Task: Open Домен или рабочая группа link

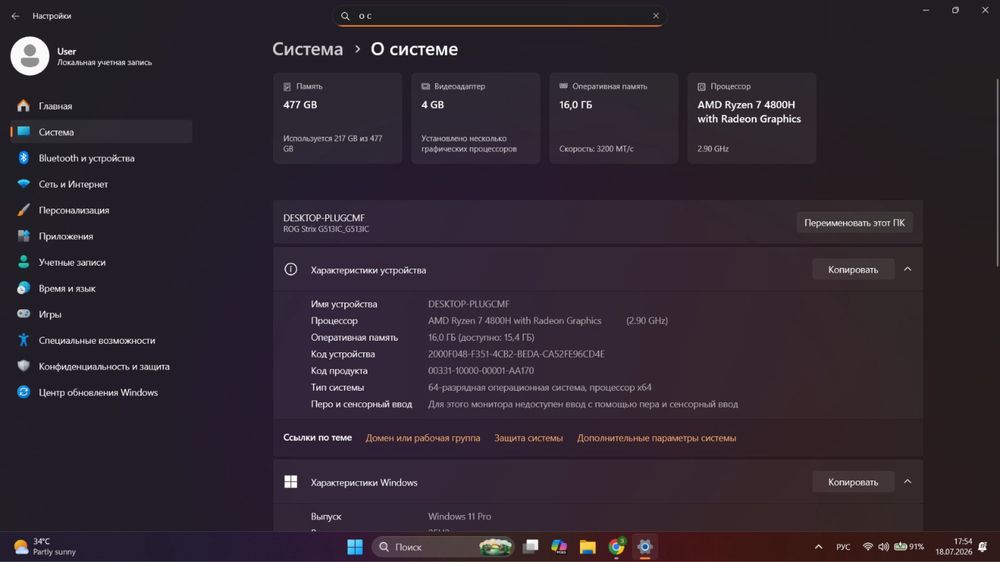Action: point(423,438)
